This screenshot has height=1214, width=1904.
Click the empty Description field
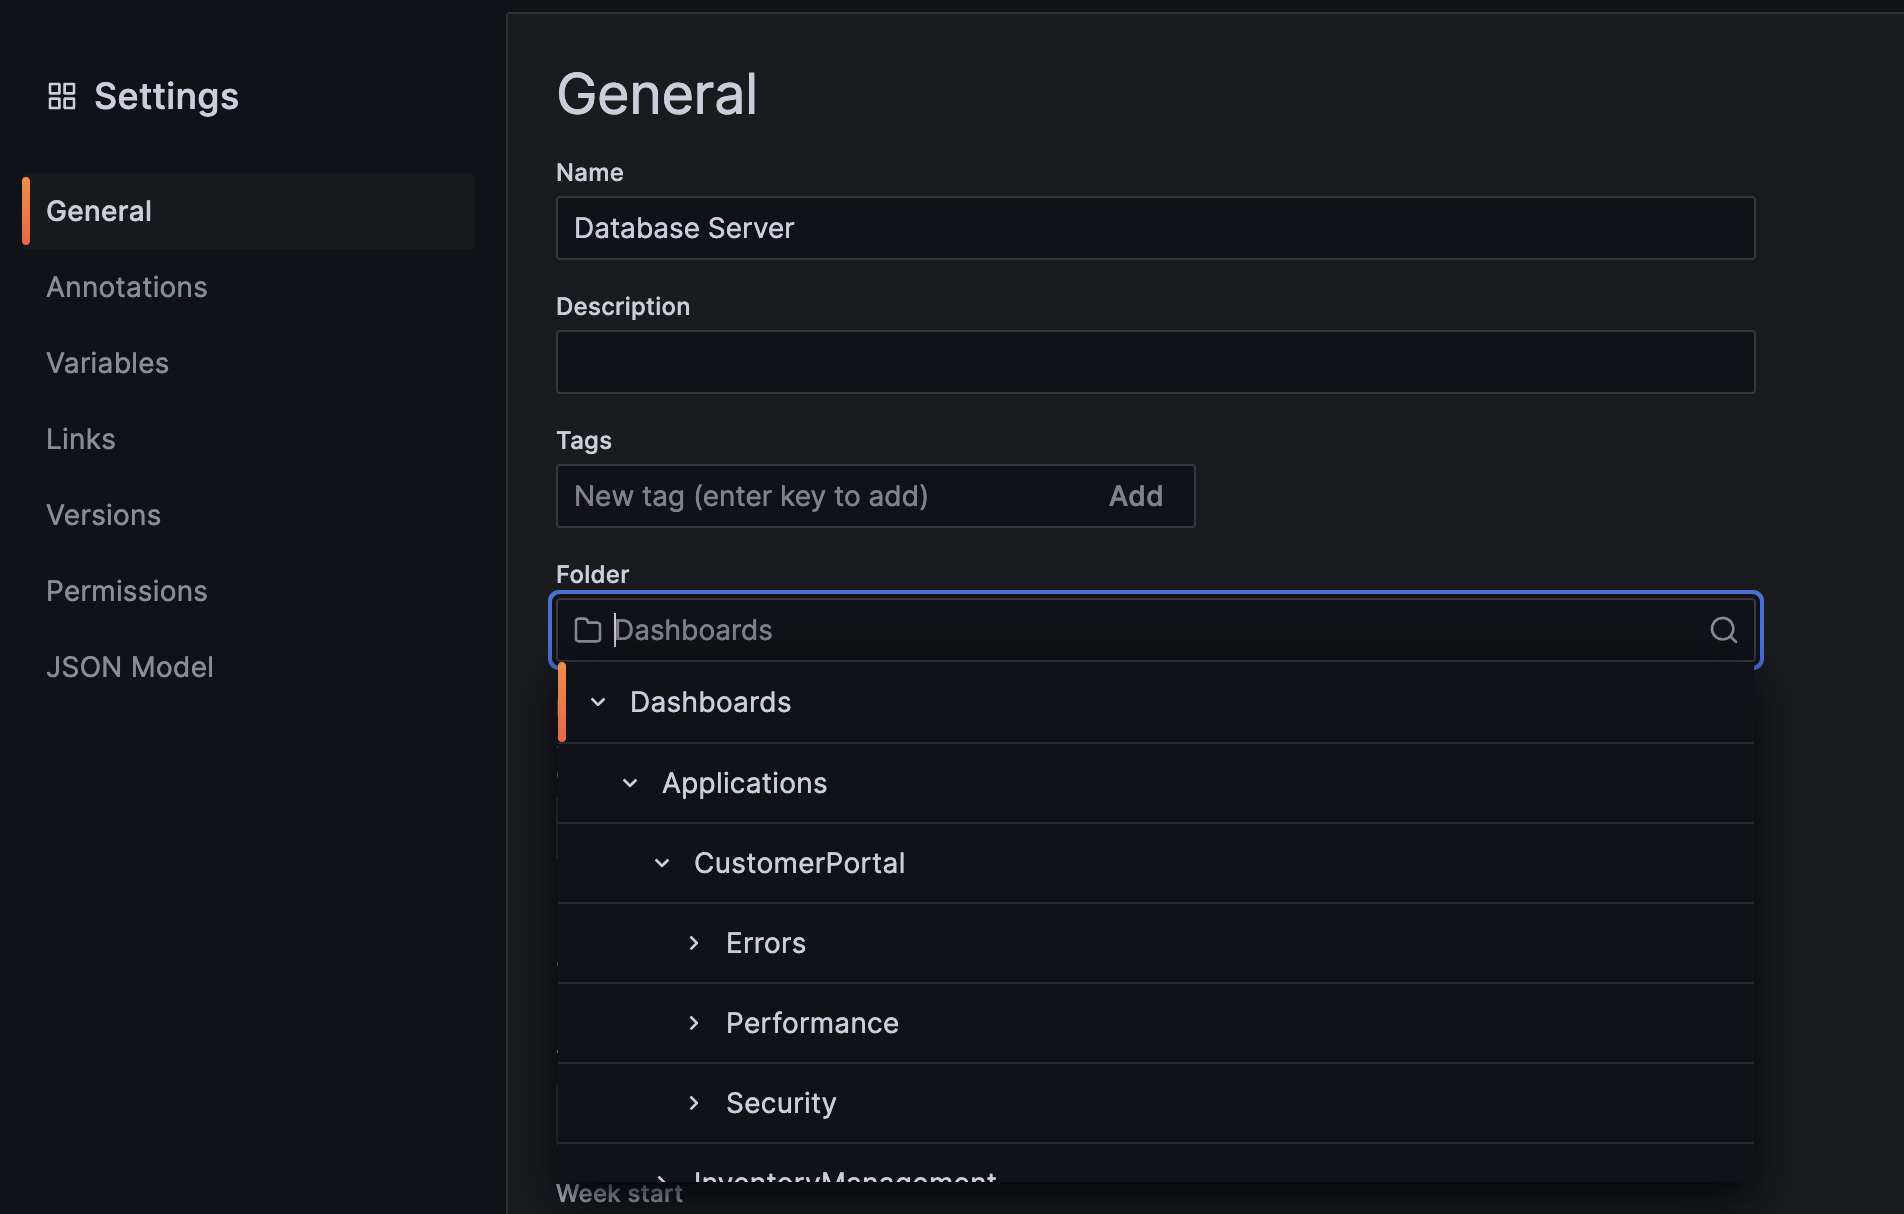[x=1155, y=362]
